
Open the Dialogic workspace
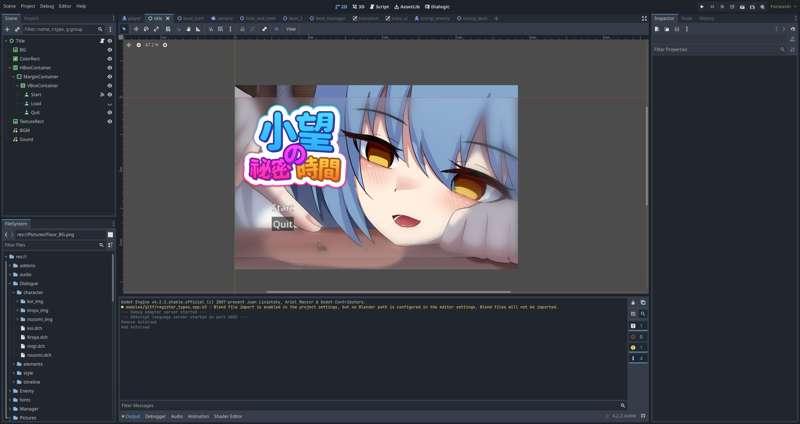[438, 7]
